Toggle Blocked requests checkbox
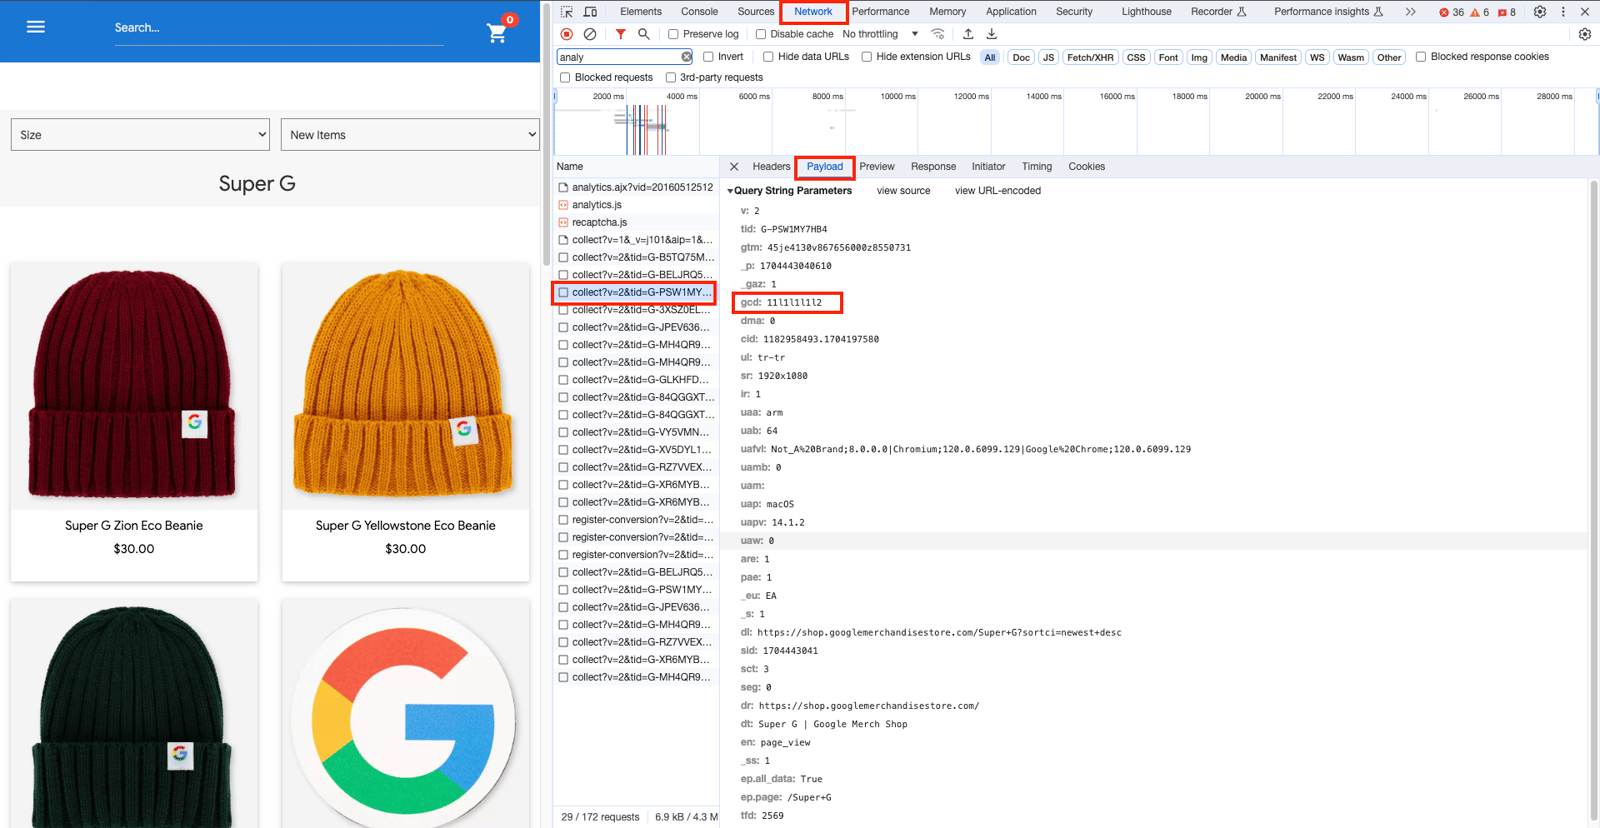The height and width of the screenshot is (828, 1600). [565, 77]
